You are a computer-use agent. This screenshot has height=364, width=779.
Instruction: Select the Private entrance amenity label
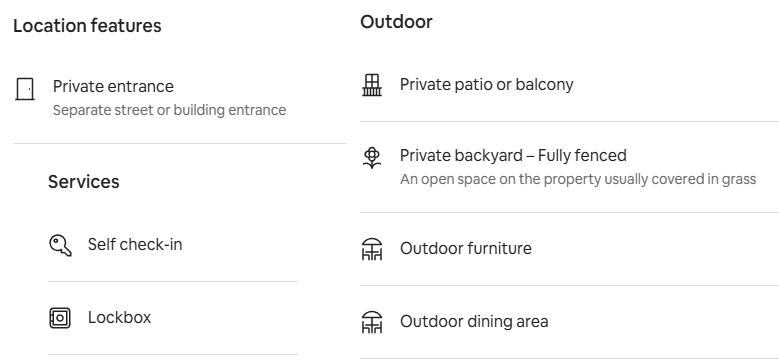click(113, 86)
